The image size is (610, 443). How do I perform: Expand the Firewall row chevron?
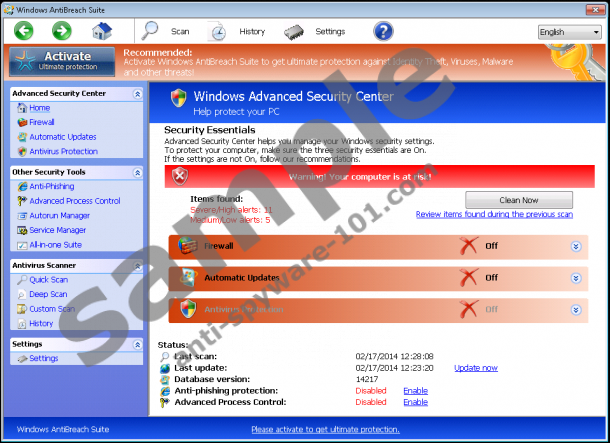(575, 247)
